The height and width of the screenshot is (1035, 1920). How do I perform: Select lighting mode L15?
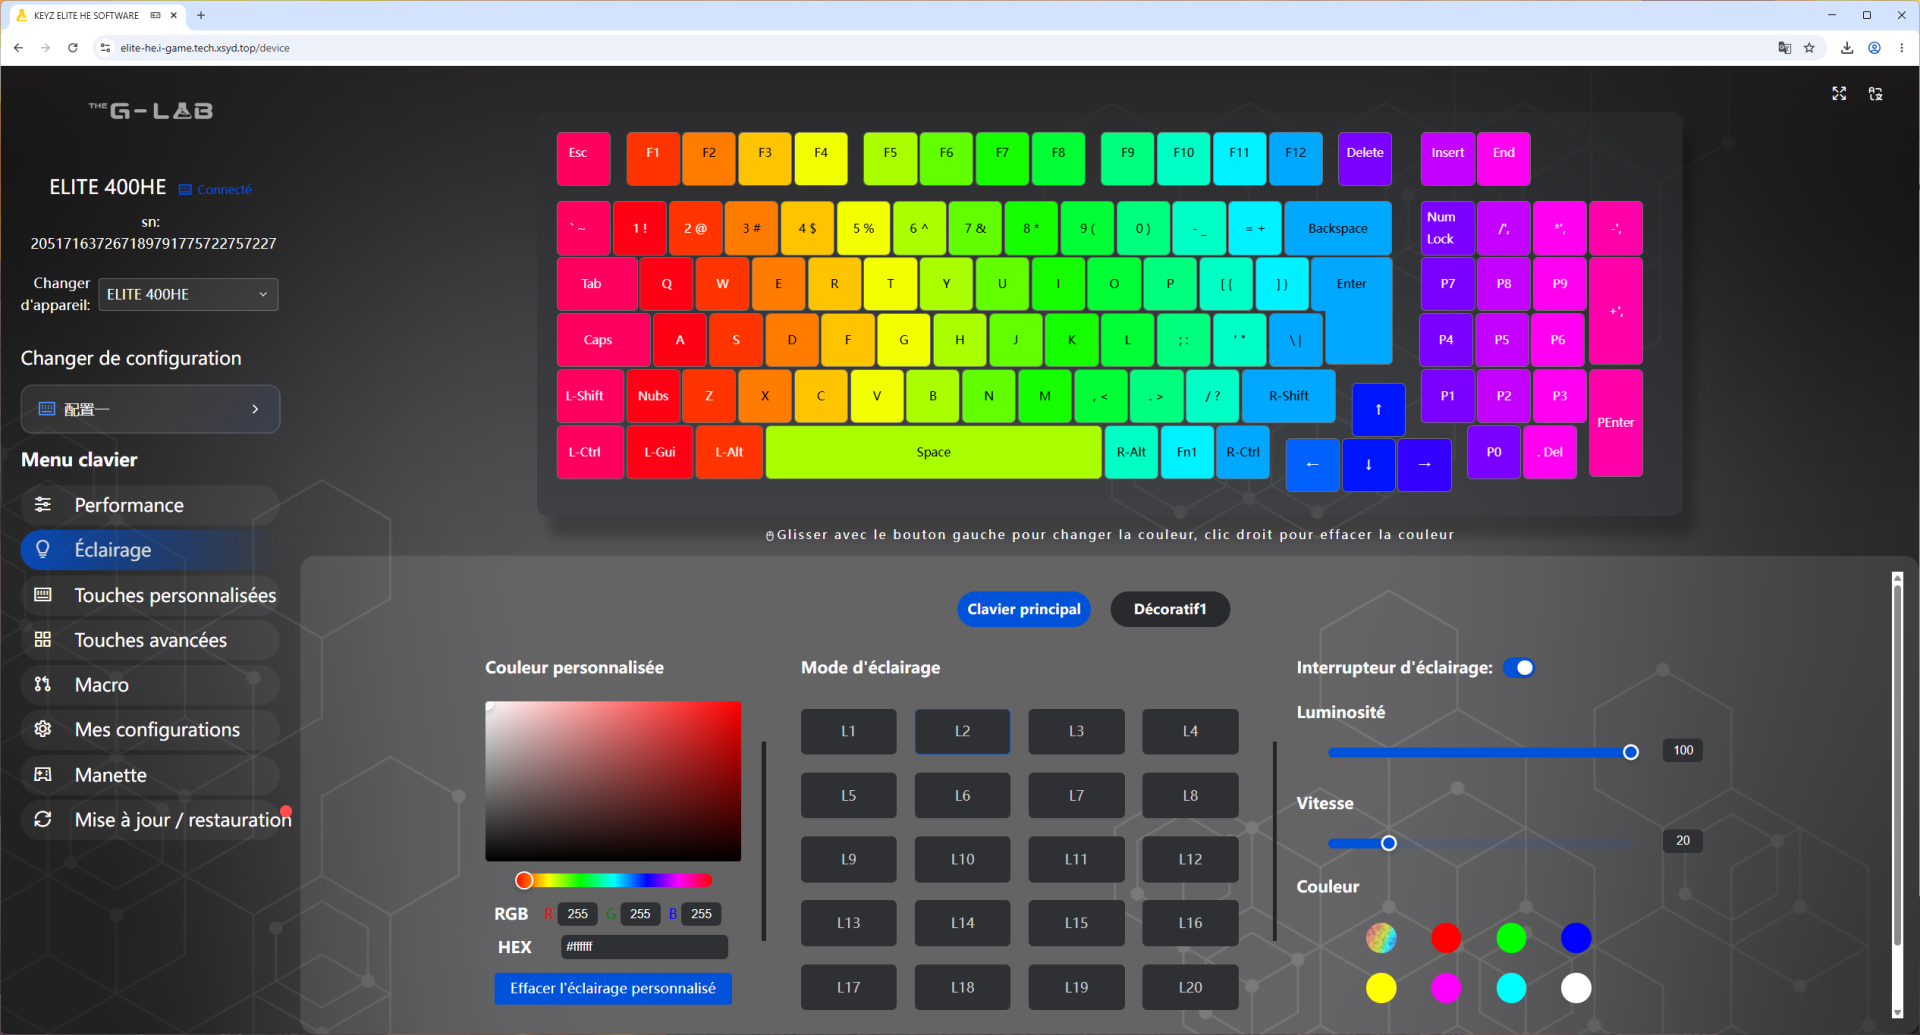[x=1076, y=923]
